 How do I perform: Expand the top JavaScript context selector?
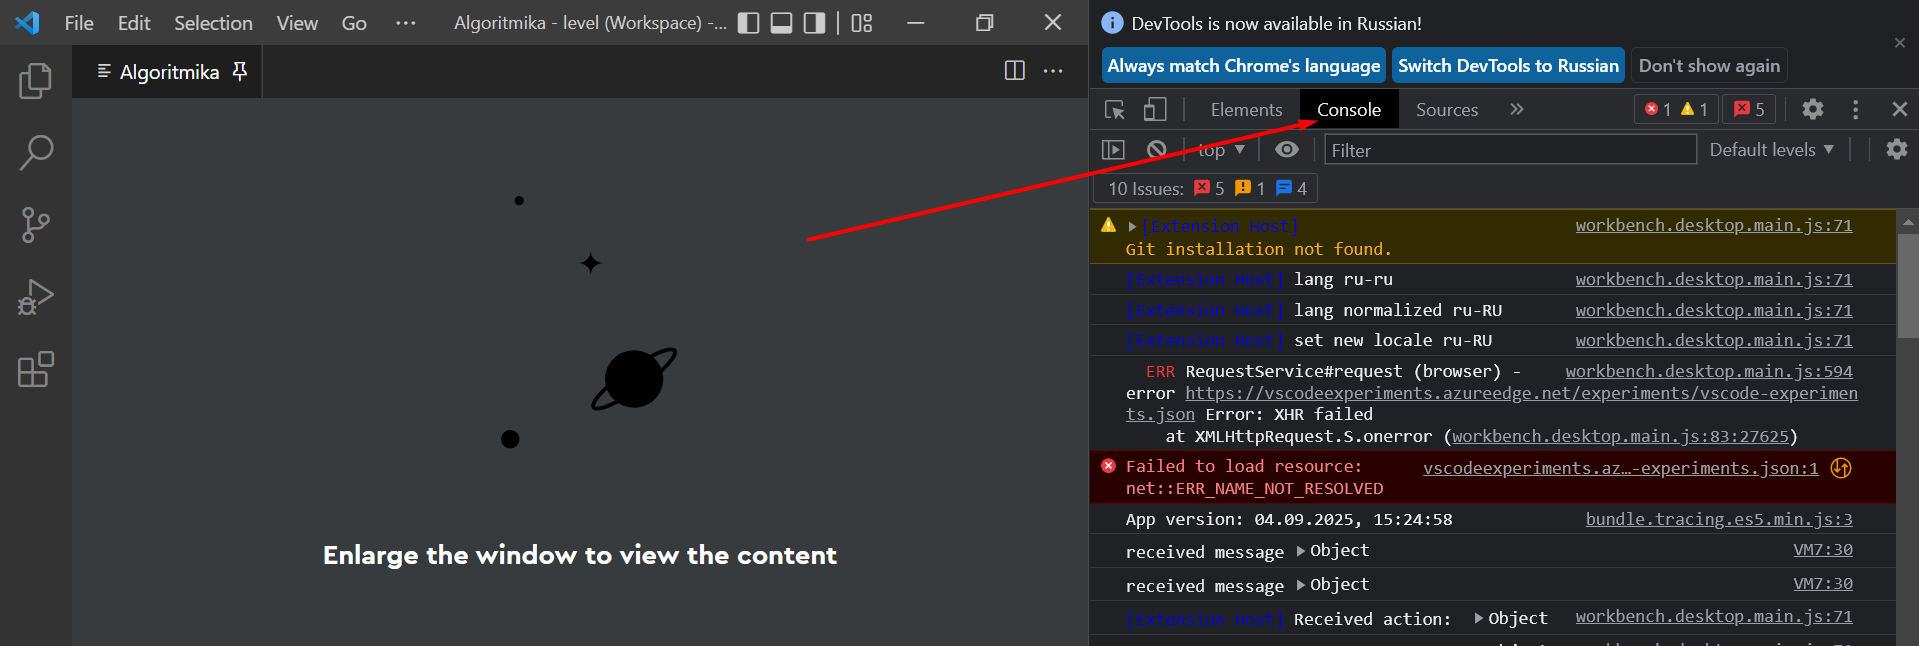(1221, 149)
